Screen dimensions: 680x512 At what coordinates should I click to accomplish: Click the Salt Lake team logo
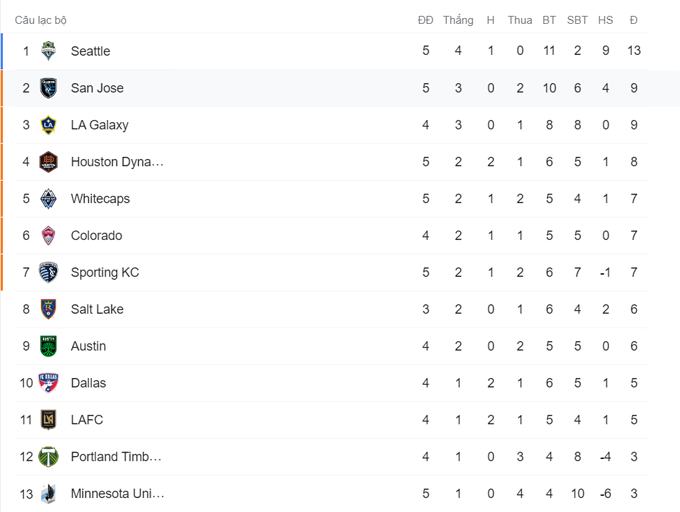pos(48,309)
